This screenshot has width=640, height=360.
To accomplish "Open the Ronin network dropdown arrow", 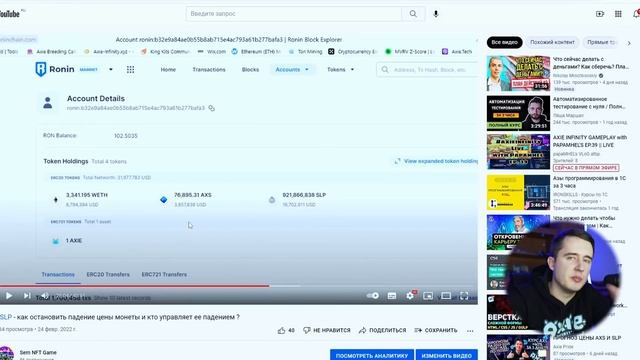I will point(111,69).
